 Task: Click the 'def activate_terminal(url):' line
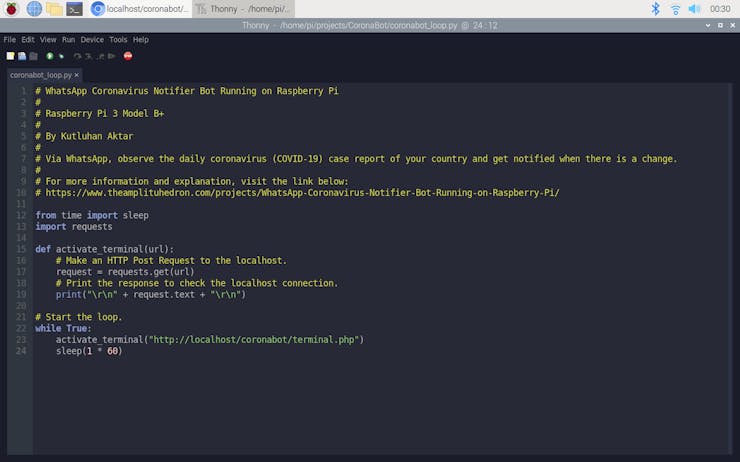pyautogui.click(x=105, y=249)
